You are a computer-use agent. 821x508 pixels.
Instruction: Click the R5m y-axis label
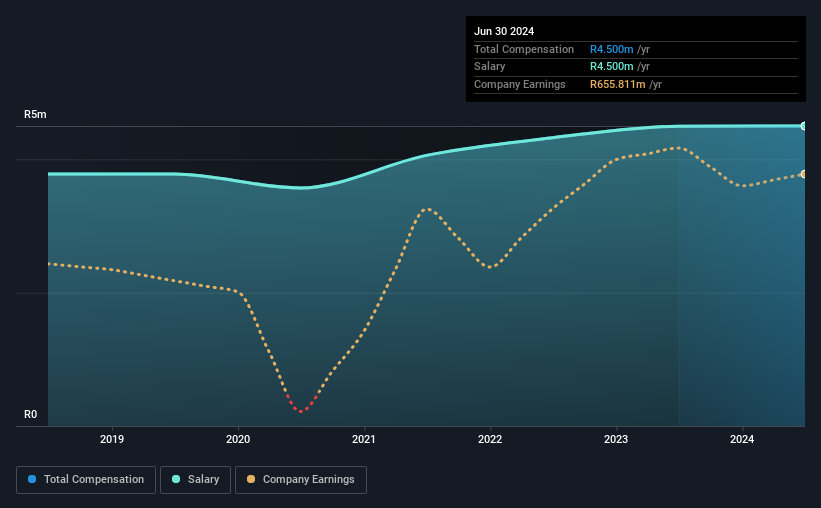(35, 114)
